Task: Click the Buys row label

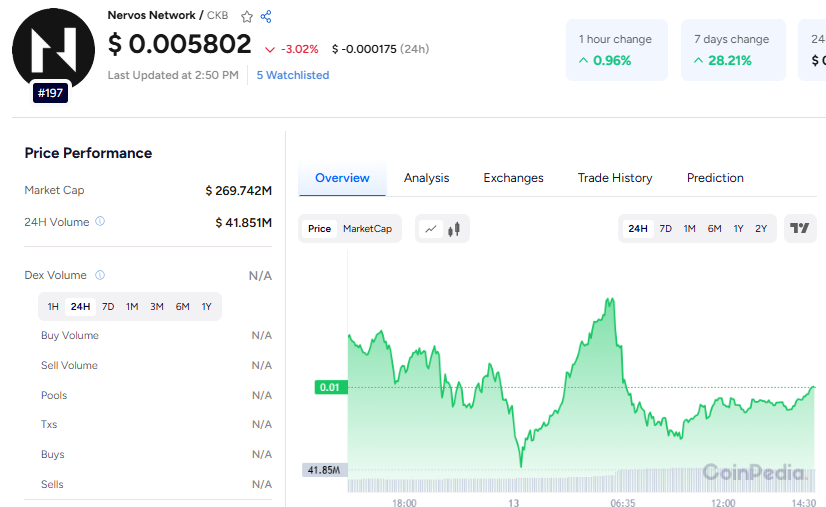Action: tap(53, 455)
